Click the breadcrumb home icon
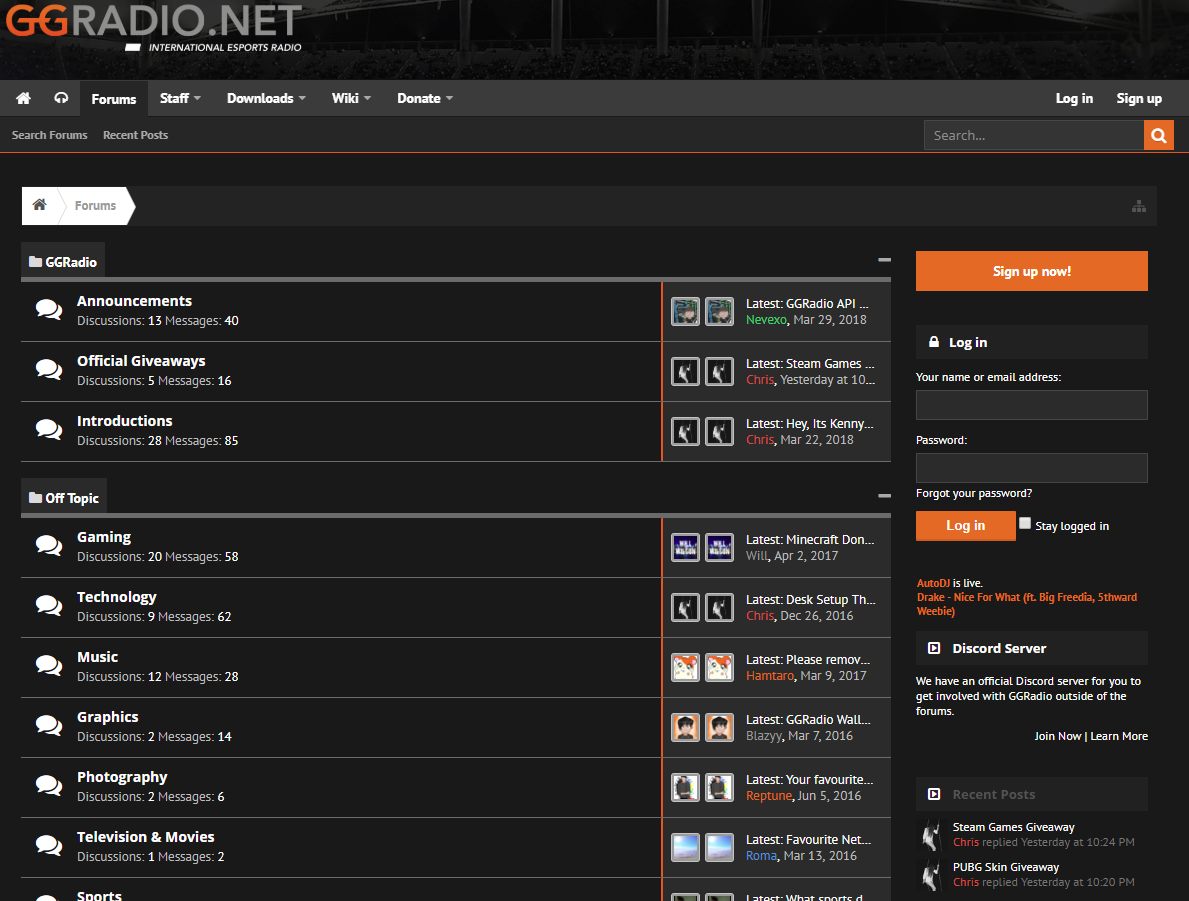Image resolution: width=1189 pixels, height=901 pixels. (39, 205)
